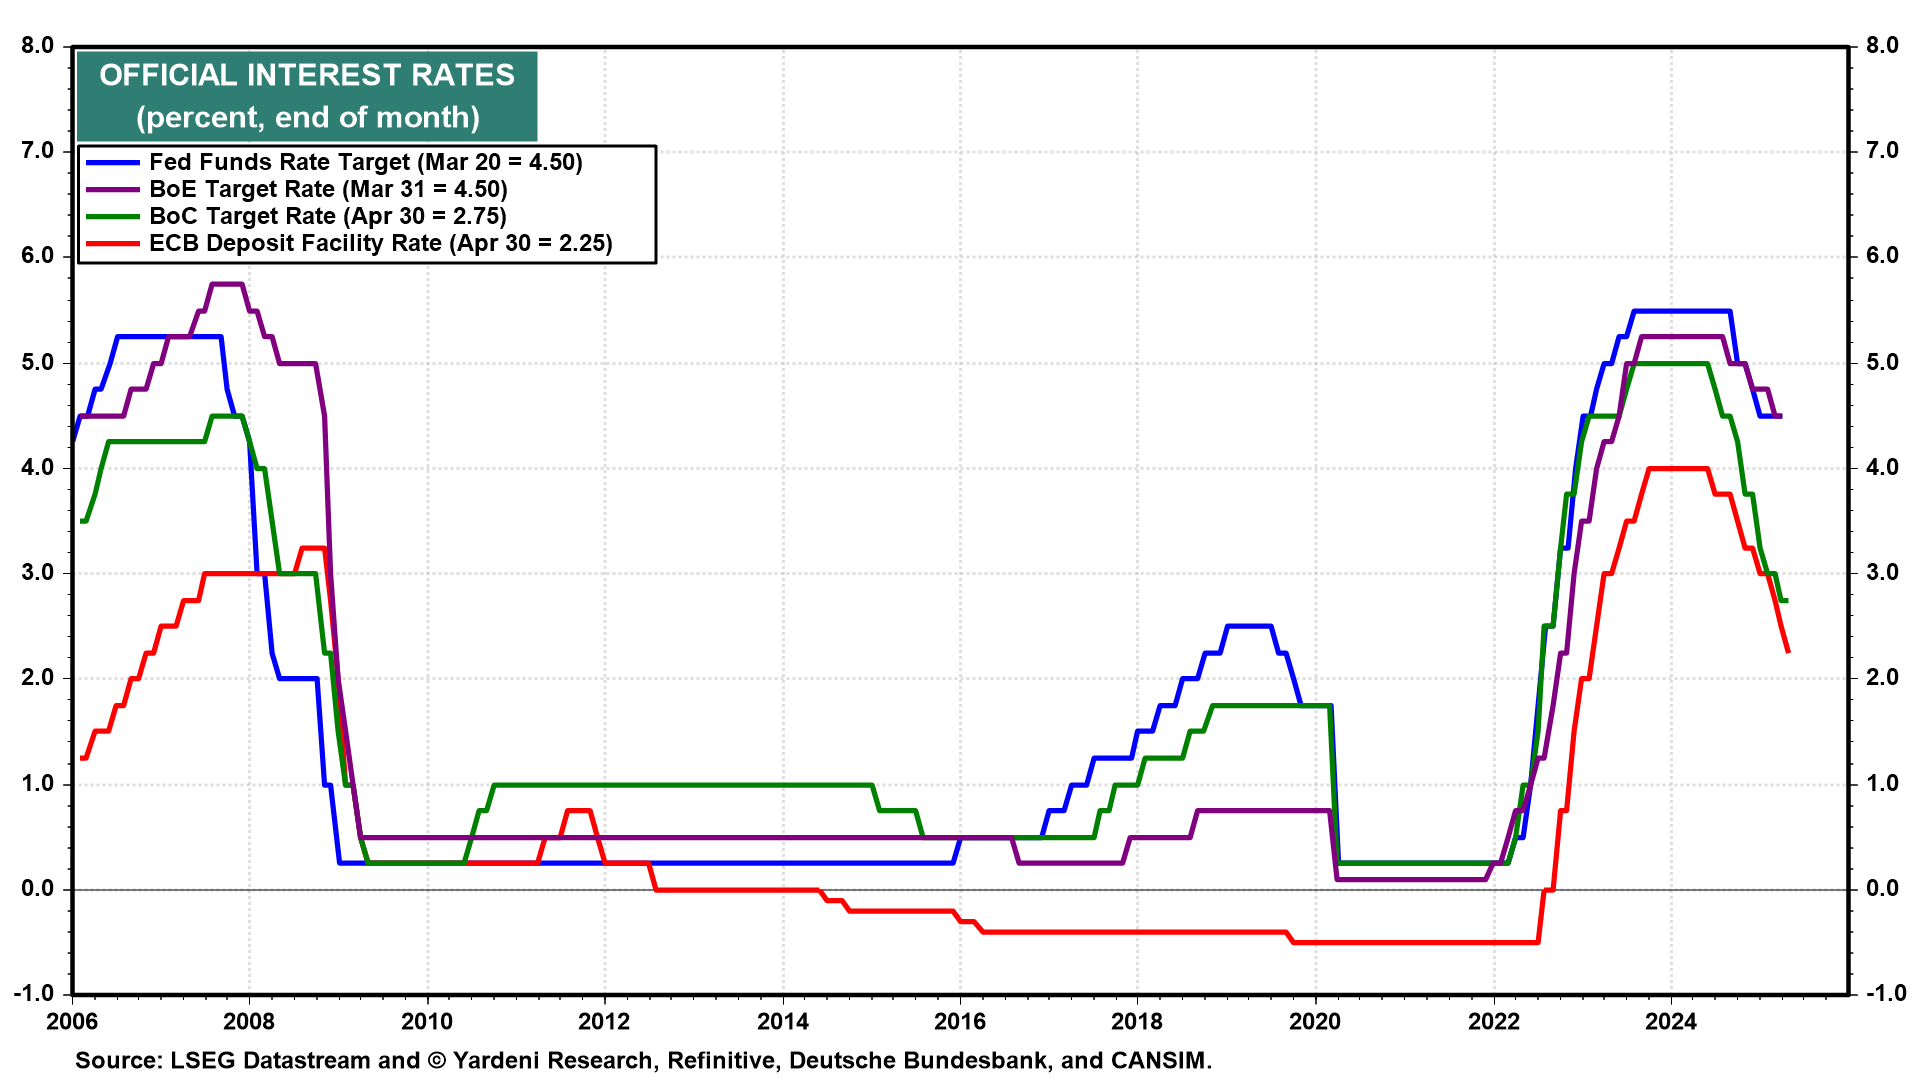The width and height of the screenshot is (1920, 1080).
Task: Click the red ECB line endpoint in 2025
Action: click(x=1787, y=651)
